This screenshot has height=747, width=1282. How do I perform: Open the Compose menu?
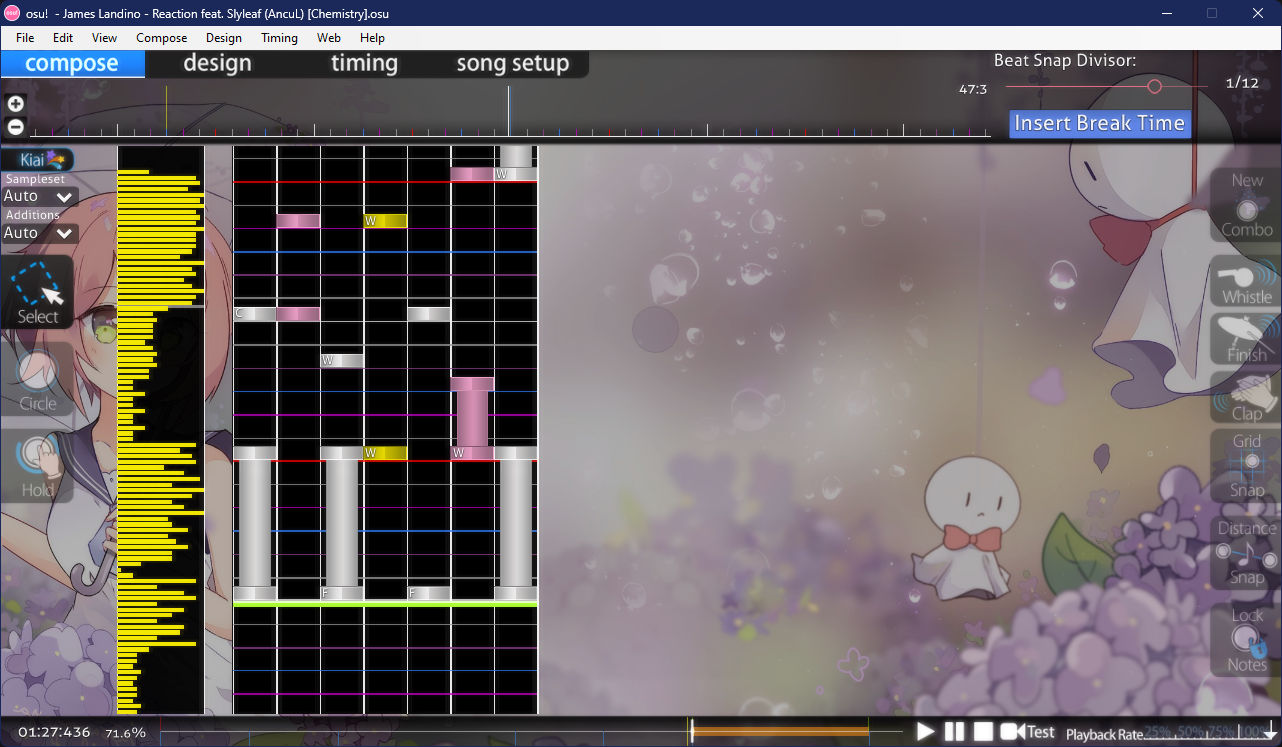tap(161, 37)
